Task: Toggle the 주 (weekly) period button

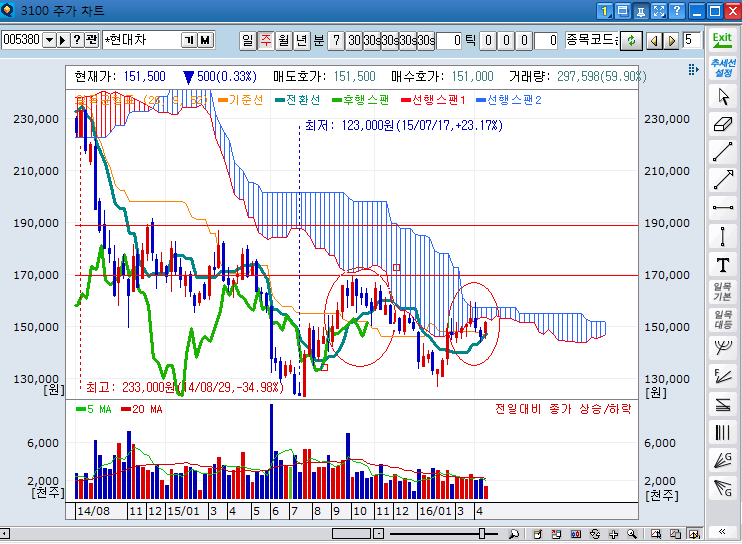Action: (x=266, y=40)
